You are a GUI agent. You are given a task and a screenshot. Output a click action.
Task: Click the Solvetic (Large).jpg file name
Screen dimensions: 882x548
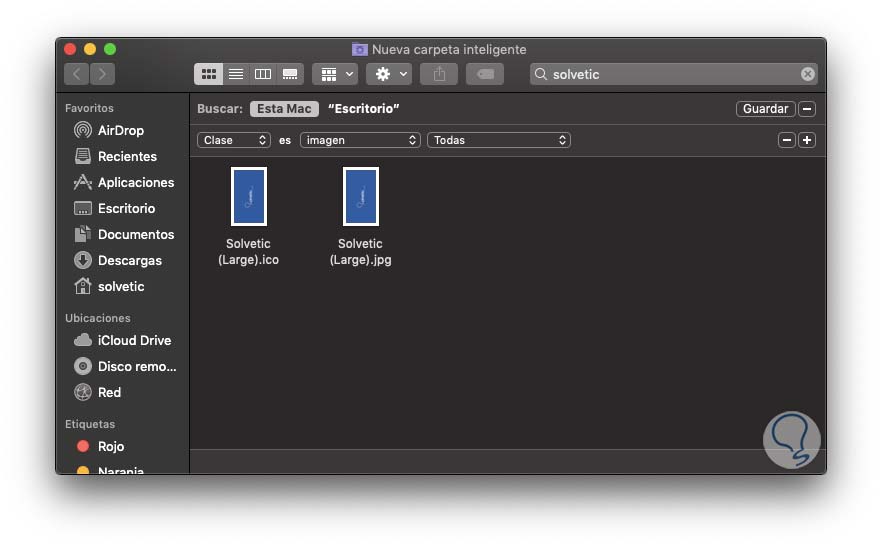tap(360, 251)
